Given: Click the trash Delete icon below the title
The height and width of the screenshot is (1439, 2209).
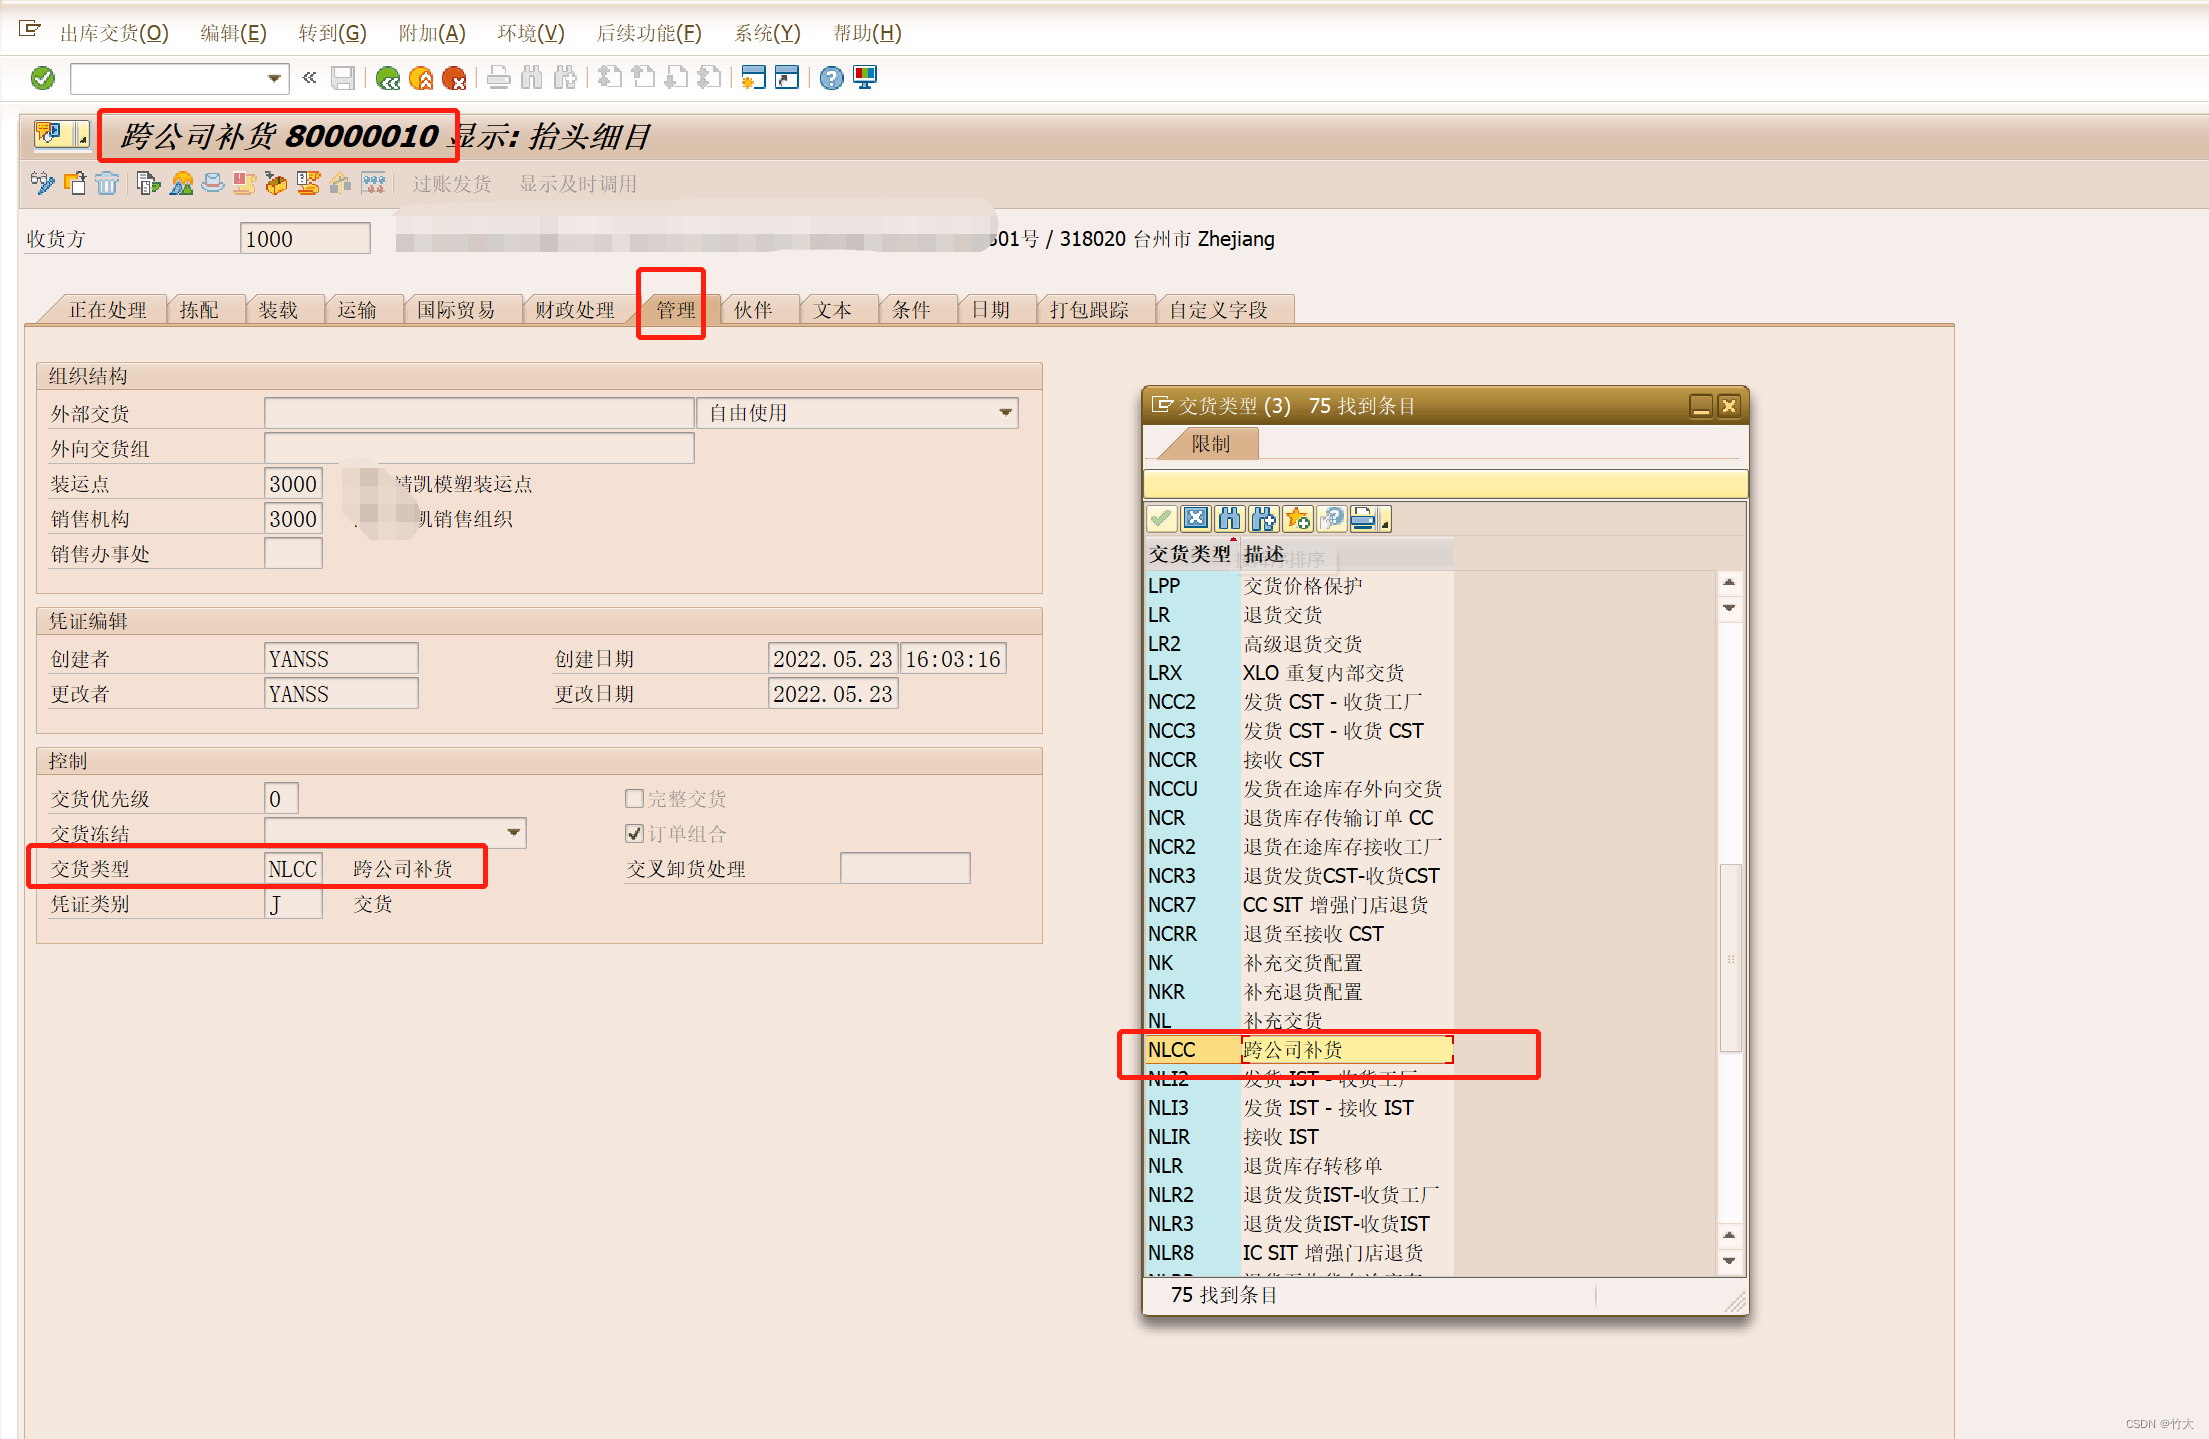Looking at the screenshot, I should tap(107, 183).
